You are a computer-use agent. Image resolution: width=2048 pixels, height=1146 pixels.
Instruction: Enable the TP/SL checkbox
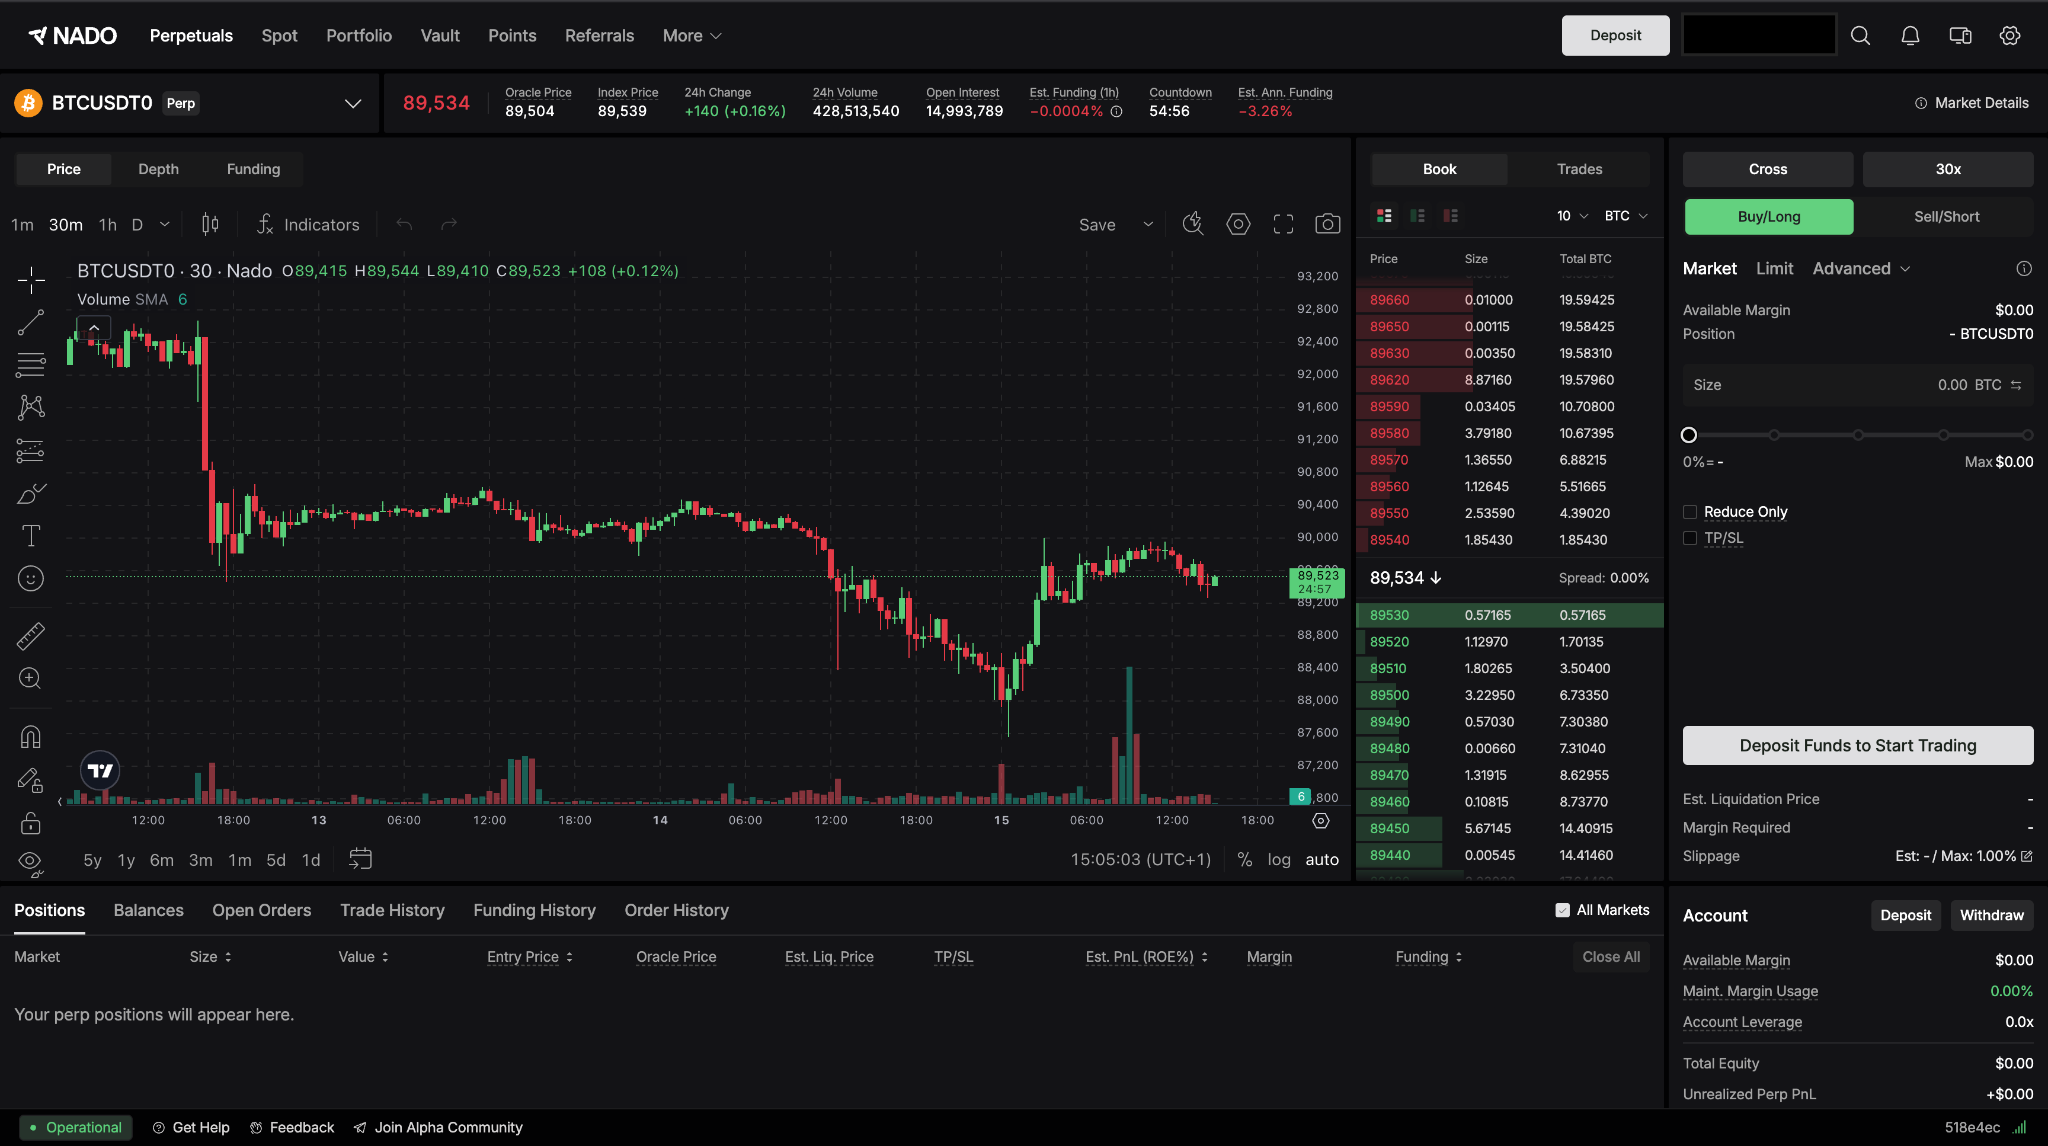point(1690,538)
